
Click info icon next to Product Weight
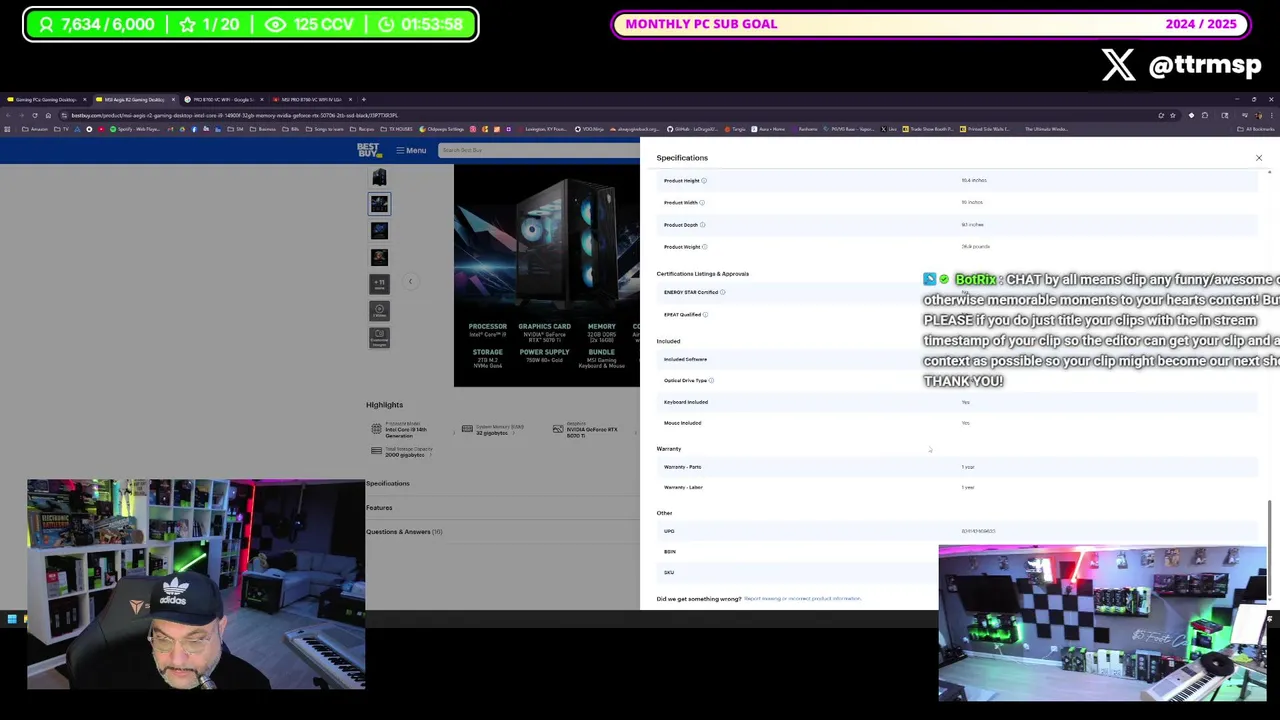click(705, 247)
